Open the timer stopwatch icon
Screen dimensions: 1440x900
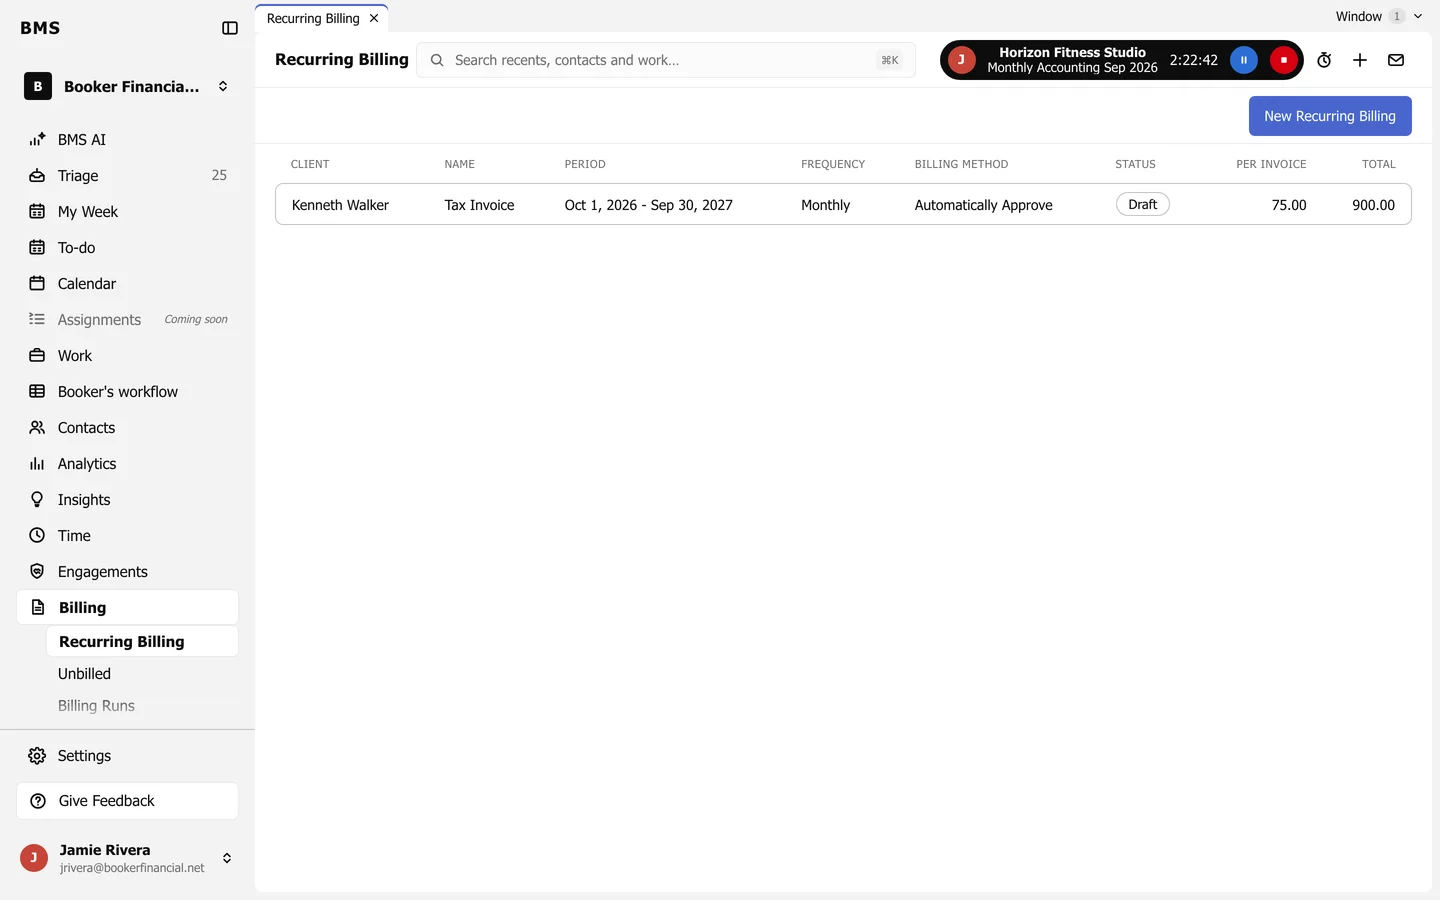coord(1324,60)
